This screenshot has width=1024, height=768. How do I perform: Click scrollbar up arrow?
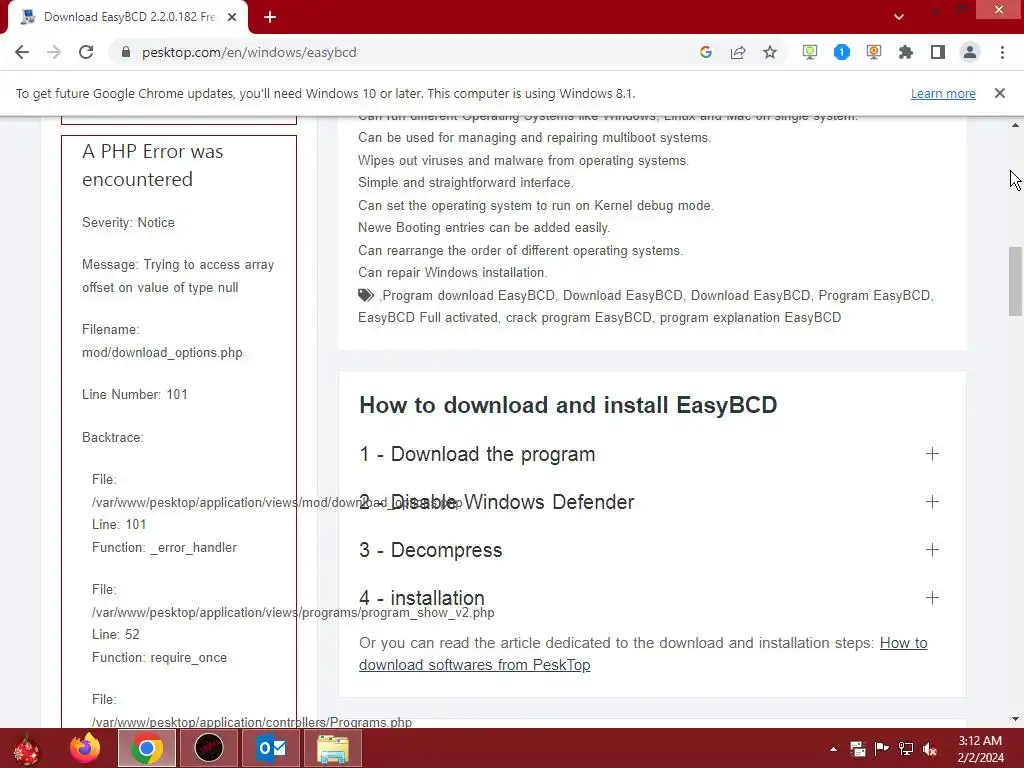tap(1015, 125)
